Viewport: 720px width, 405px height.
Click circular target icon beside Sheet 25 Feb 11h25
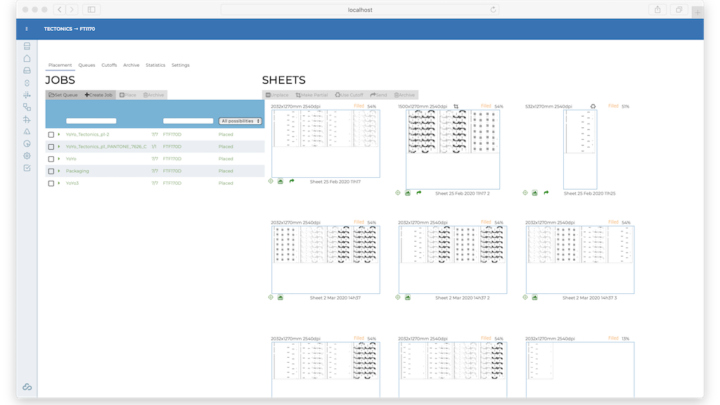pyautogui.click(x=525, y=193)
